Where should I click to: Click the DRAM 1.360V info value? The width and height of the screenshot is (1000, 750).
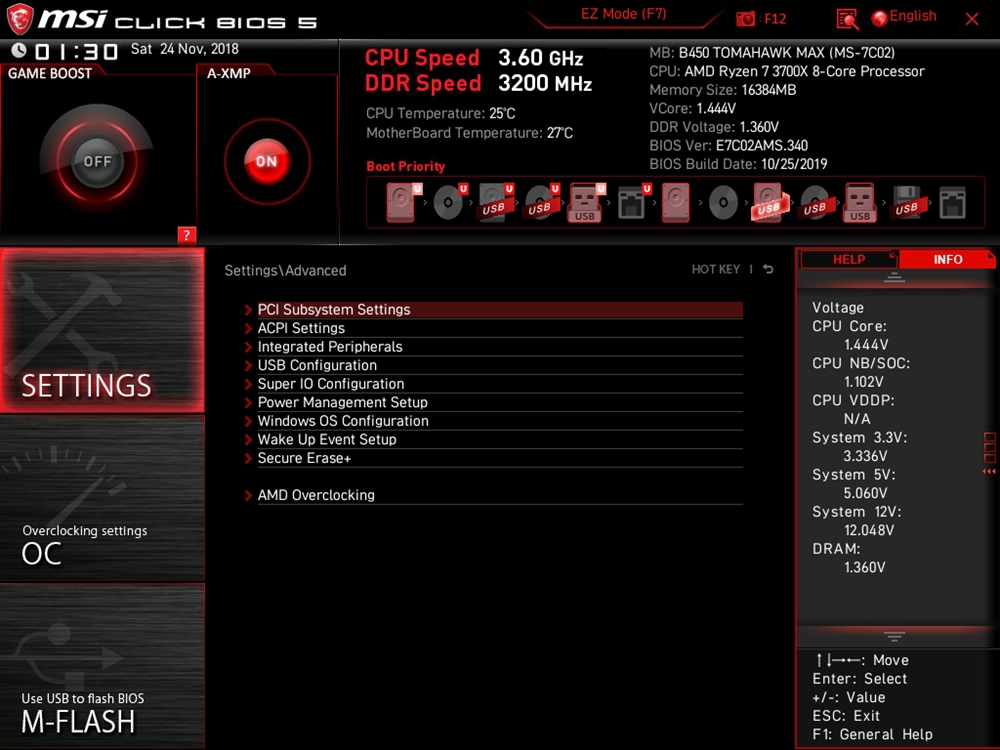point(864,567)
